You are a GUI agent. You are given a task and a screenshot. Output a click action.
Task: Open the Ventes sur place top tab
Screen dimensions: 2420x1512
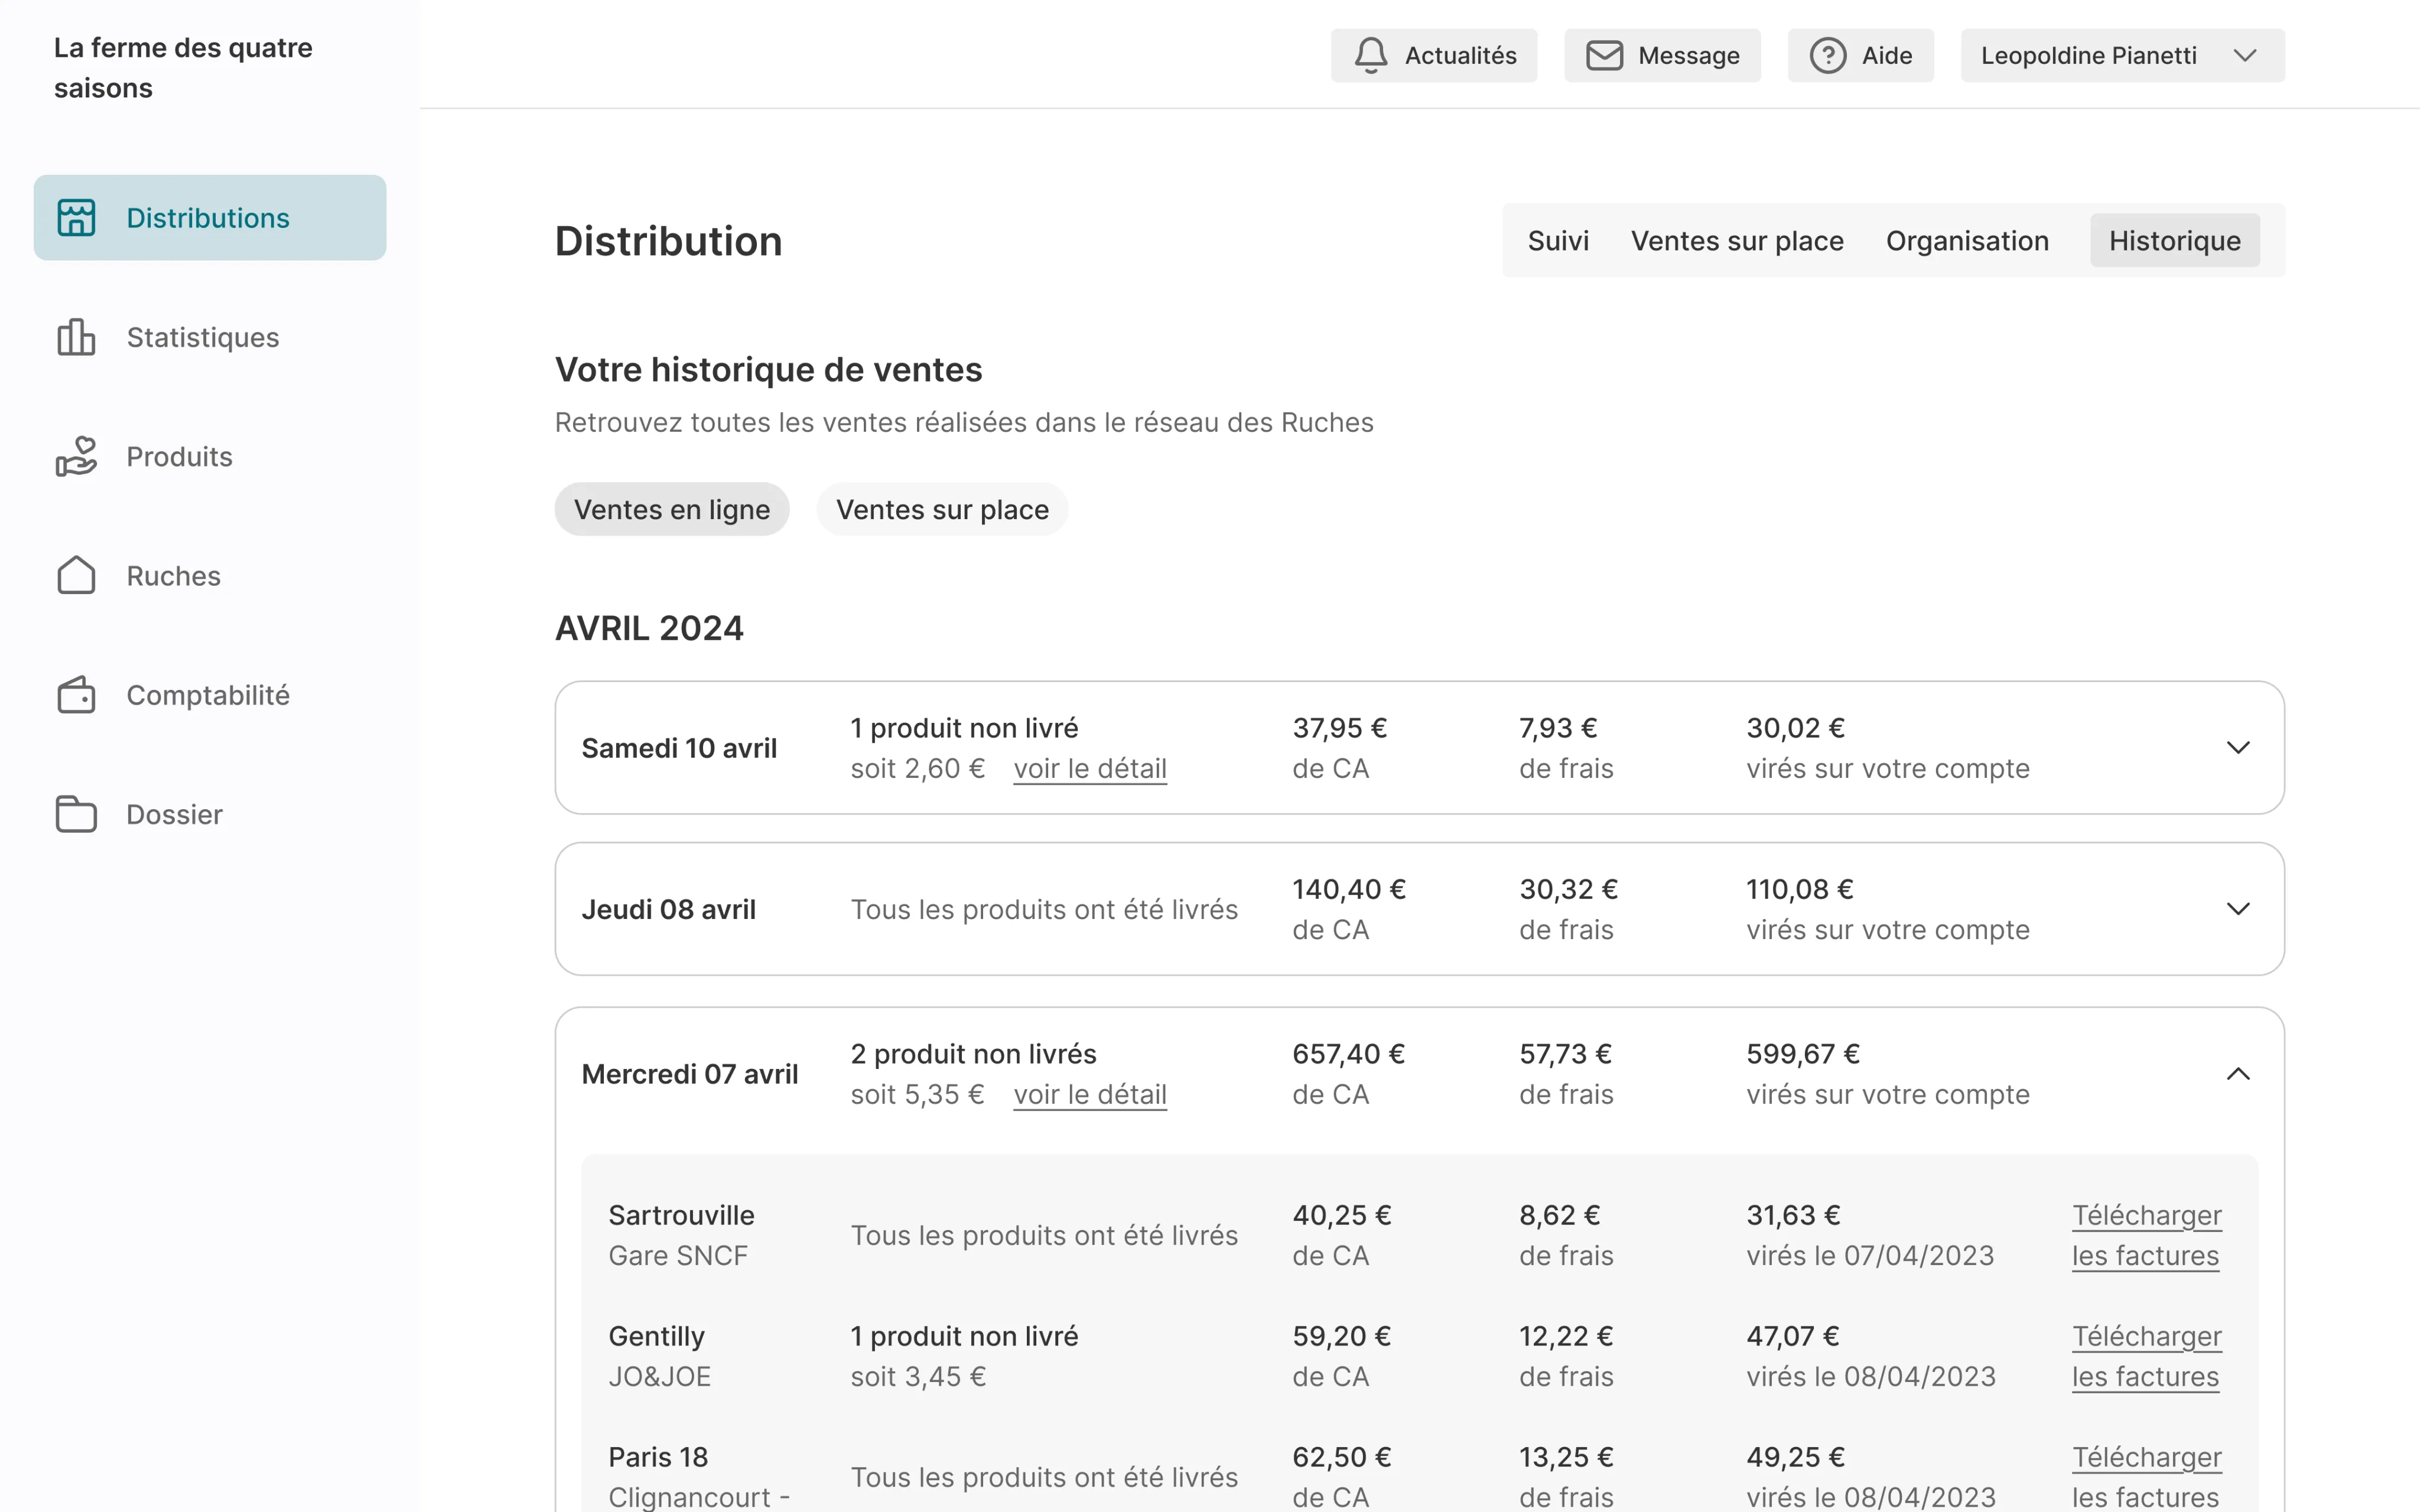point(1737,241)
